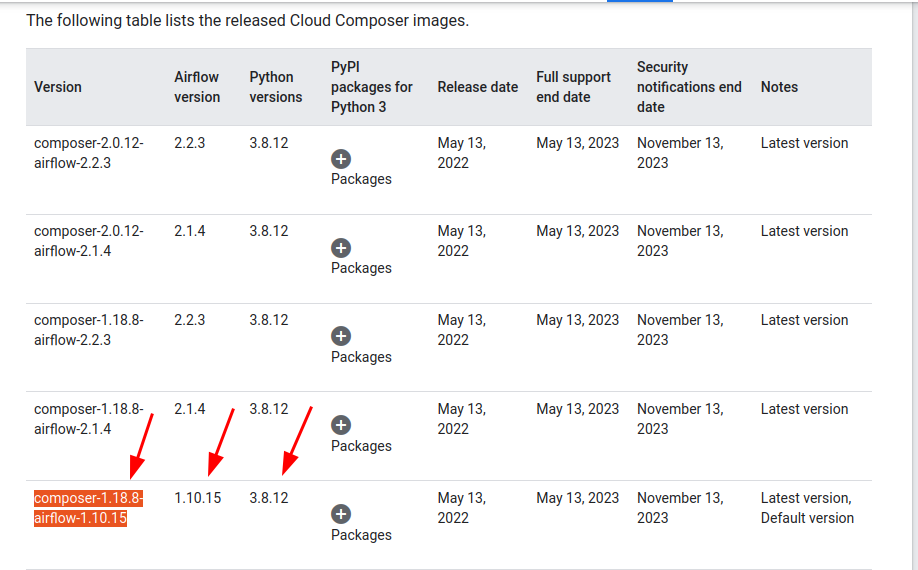This screenshot has width=918, height=570.
Task: Click the Release date column header
Action: click(478, 87)
